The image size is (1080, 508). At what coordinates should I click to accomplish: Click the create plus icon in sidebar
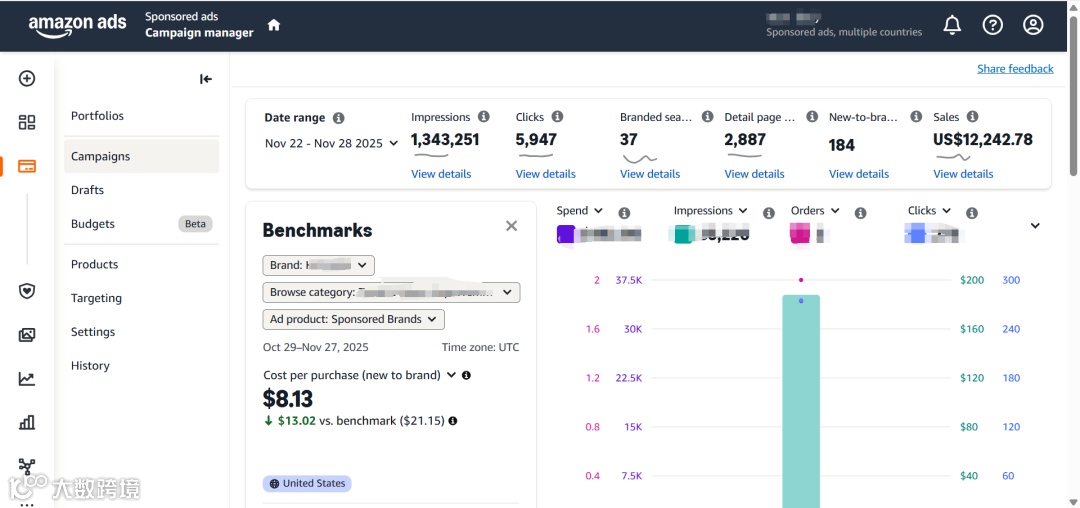pos(27,78)
